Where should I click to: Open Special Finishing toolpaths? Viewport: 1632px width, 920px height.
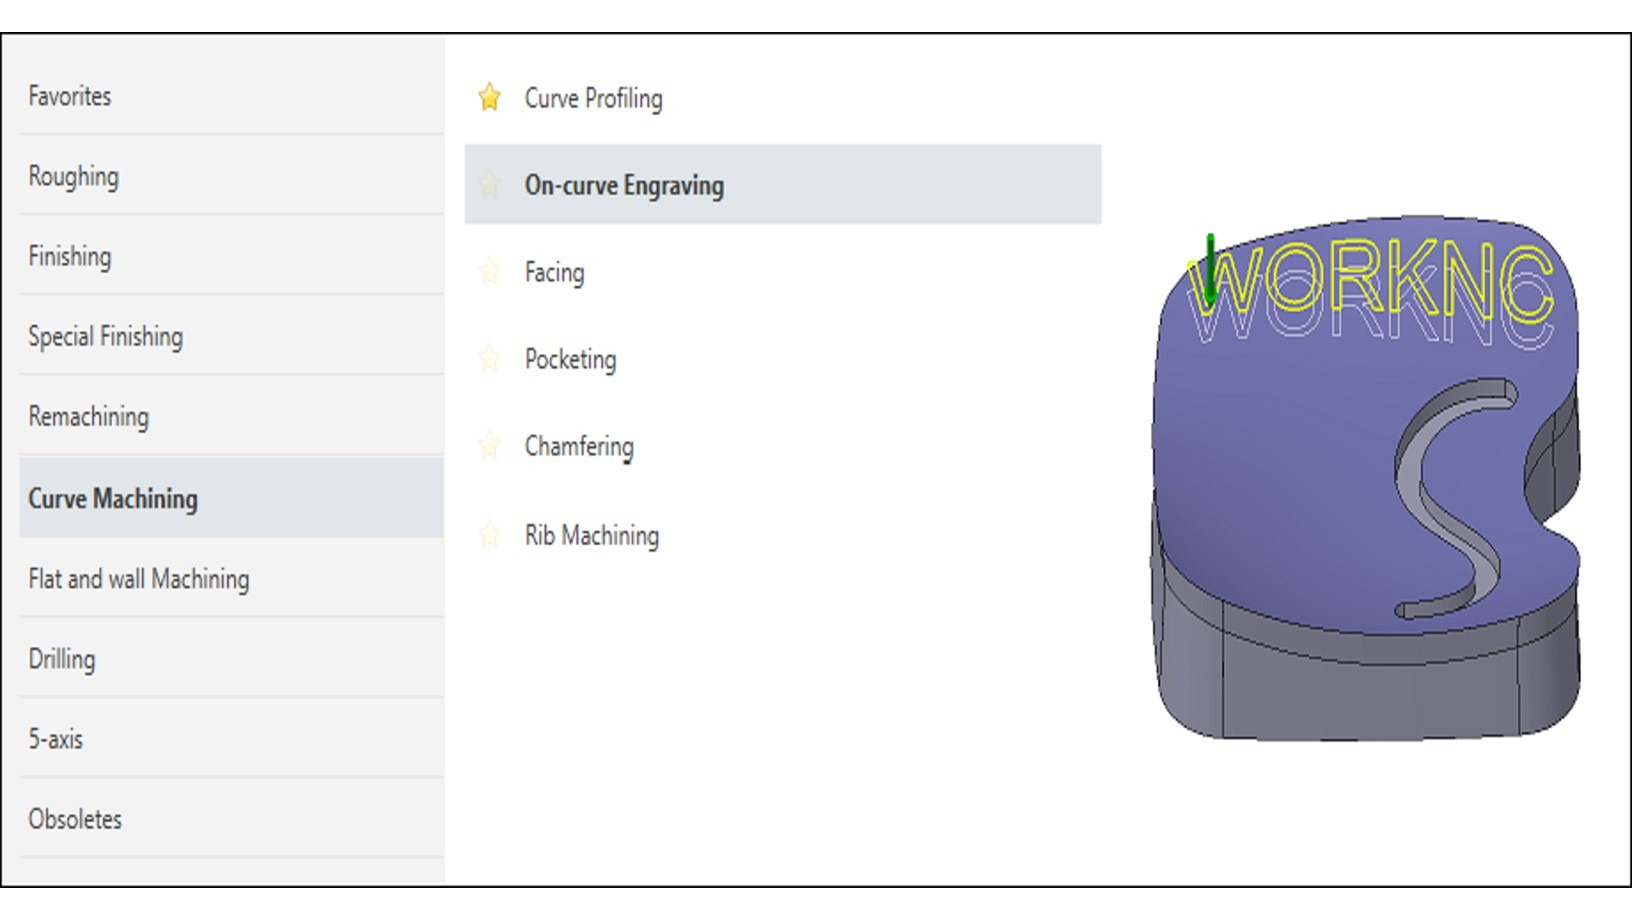[105, 336]
